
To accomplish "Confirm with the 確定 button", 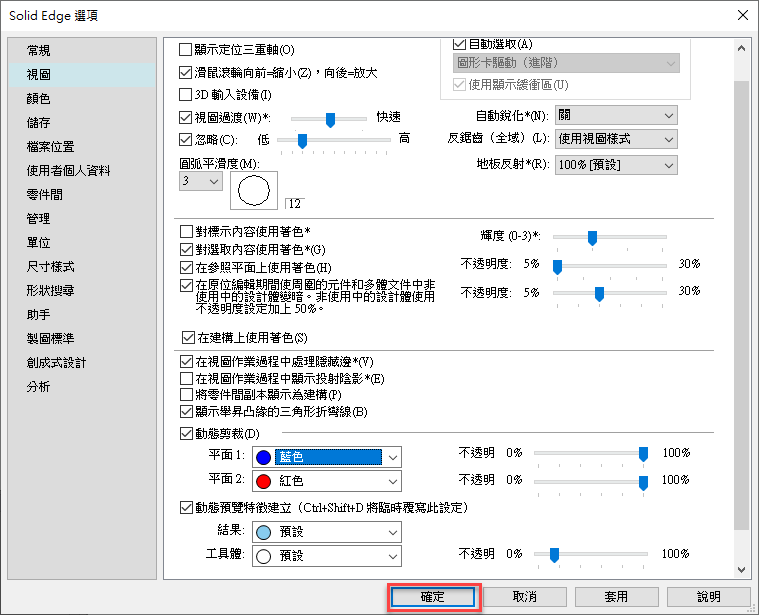I will coord(433,597).
